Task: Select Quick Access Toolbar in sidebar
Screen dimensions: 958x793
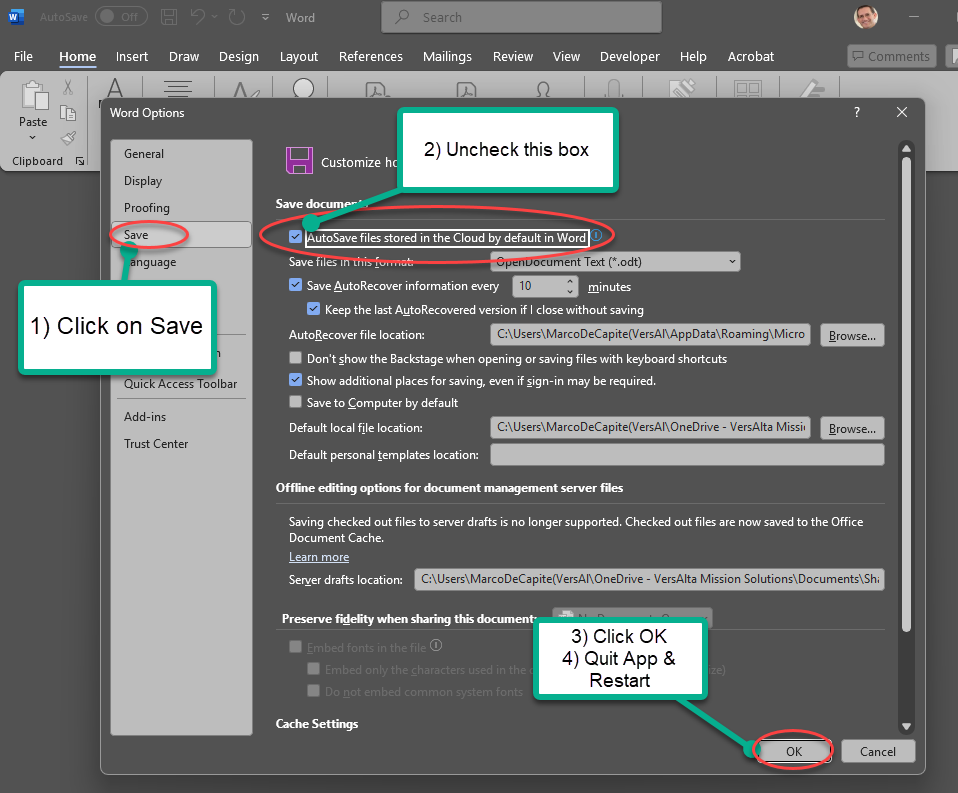Action: tap(181, 384)
